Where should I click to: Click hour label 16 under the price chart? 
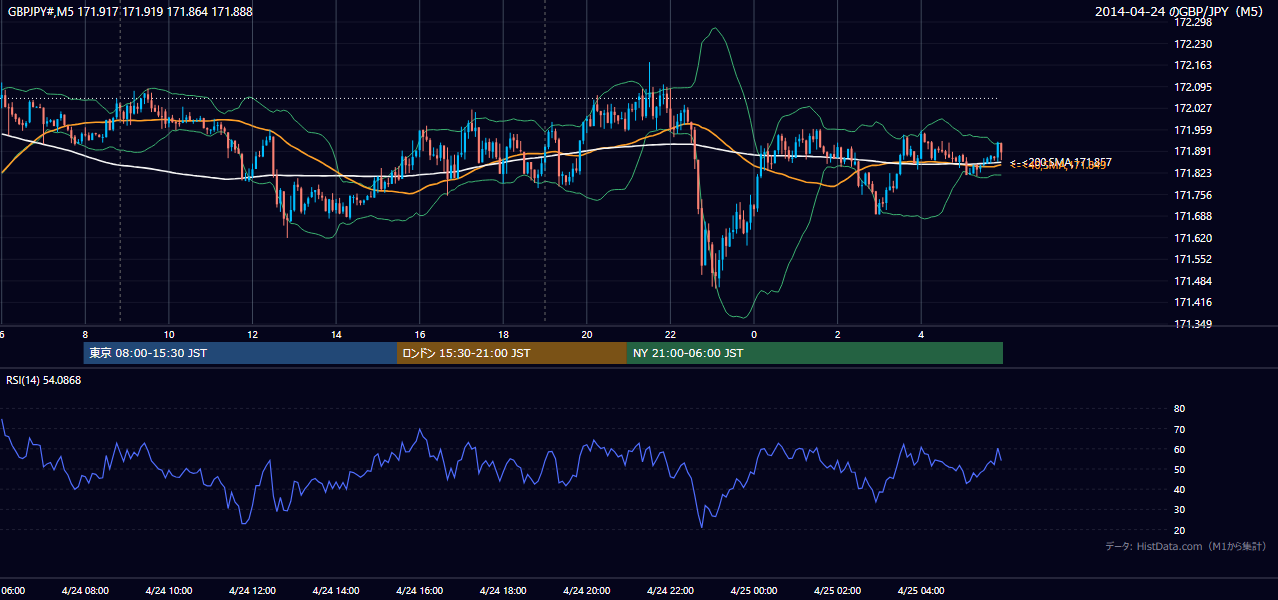pyautogui.click(x=420, y=335)
